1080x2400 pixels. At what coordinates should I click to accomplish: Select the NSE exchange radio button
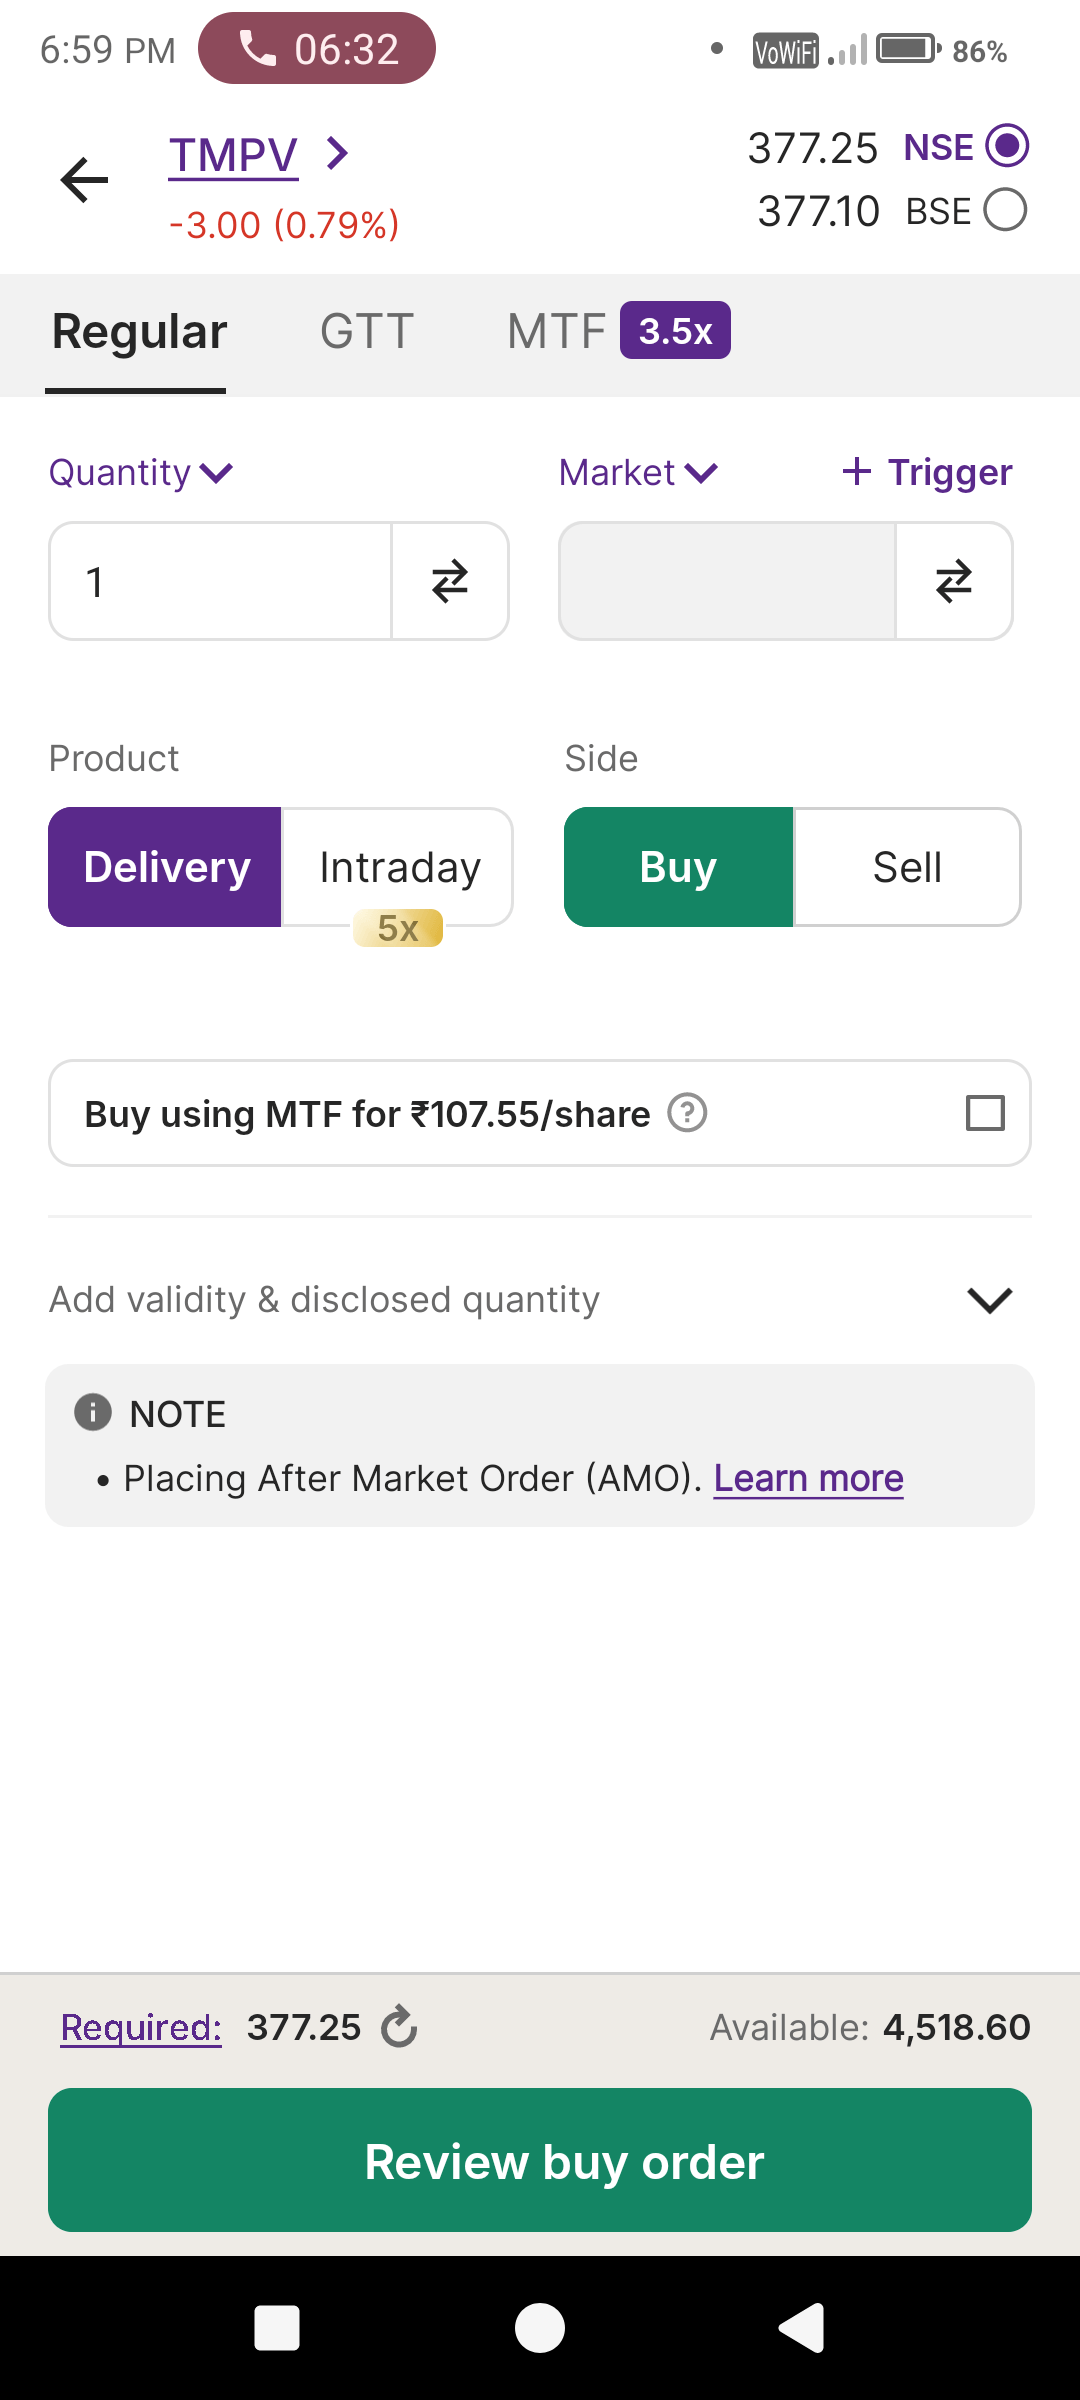pos(1006,146)
